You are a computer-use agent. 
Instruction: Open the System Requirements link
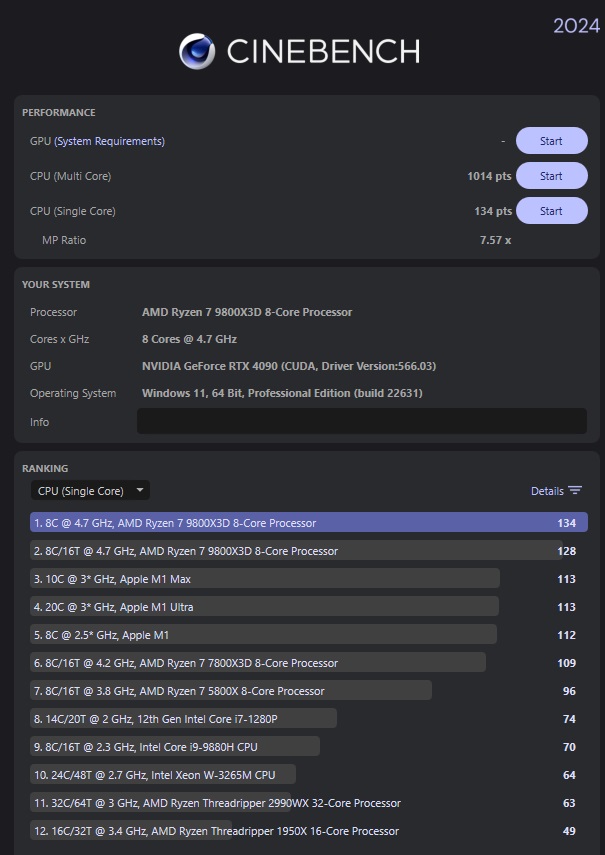pyautogui.click(x=110, y=141)
